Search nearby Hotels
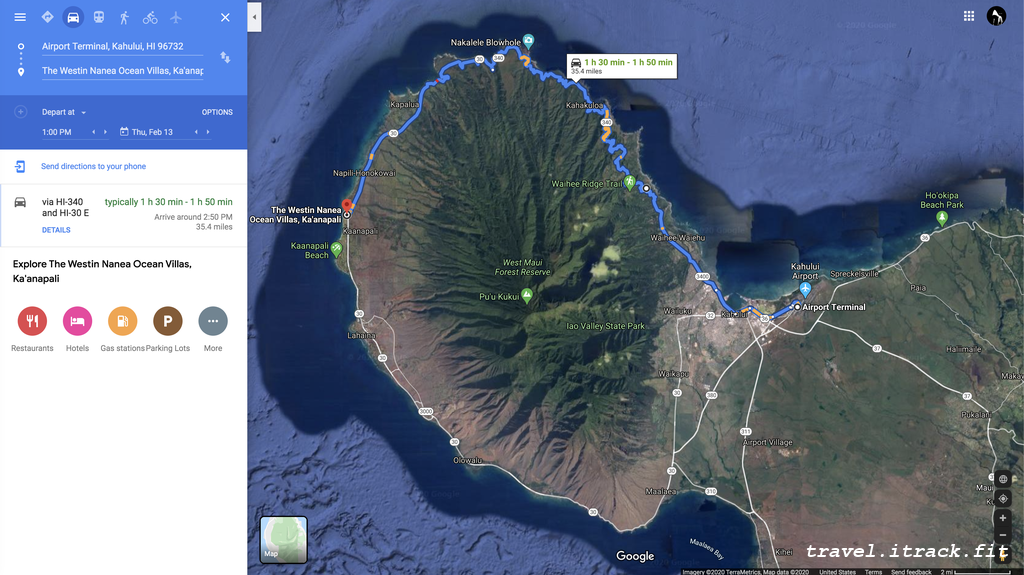The image size is (1024, 575). (x=77, y=321)
